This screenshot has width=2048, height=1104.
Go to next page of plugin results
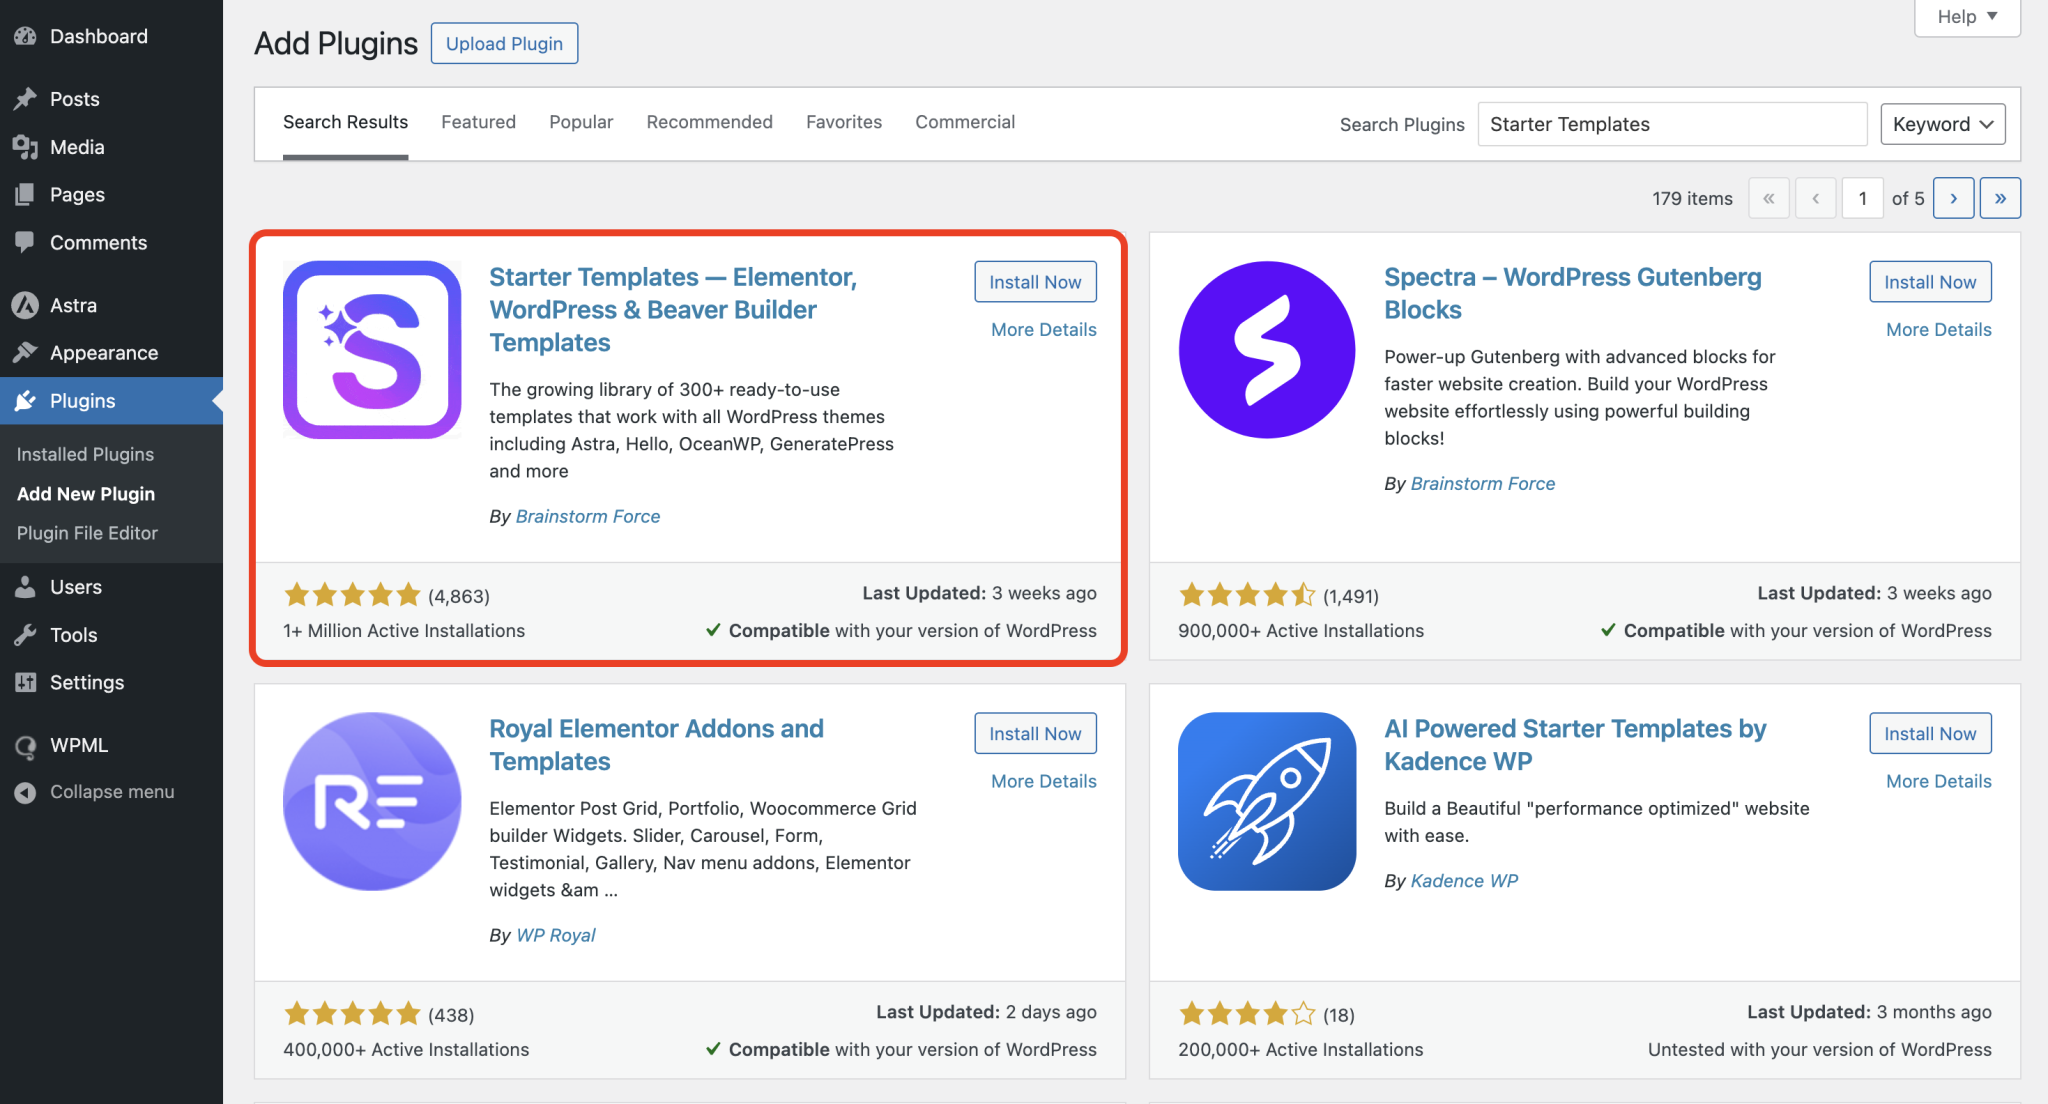tap(1953, 198)
